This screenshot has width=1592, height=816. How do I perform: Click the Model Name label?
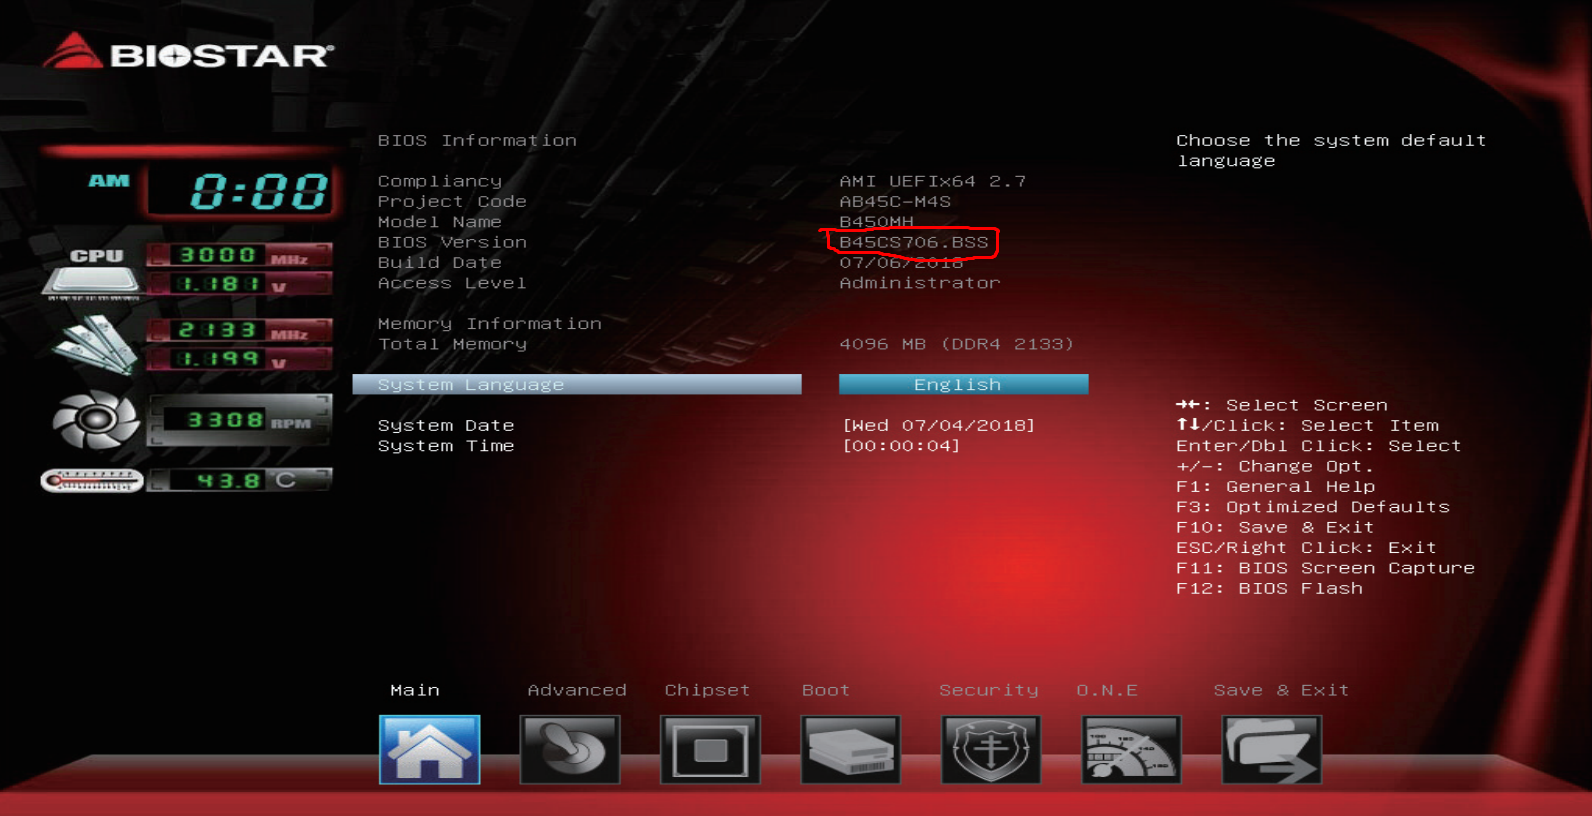(440, 221)
